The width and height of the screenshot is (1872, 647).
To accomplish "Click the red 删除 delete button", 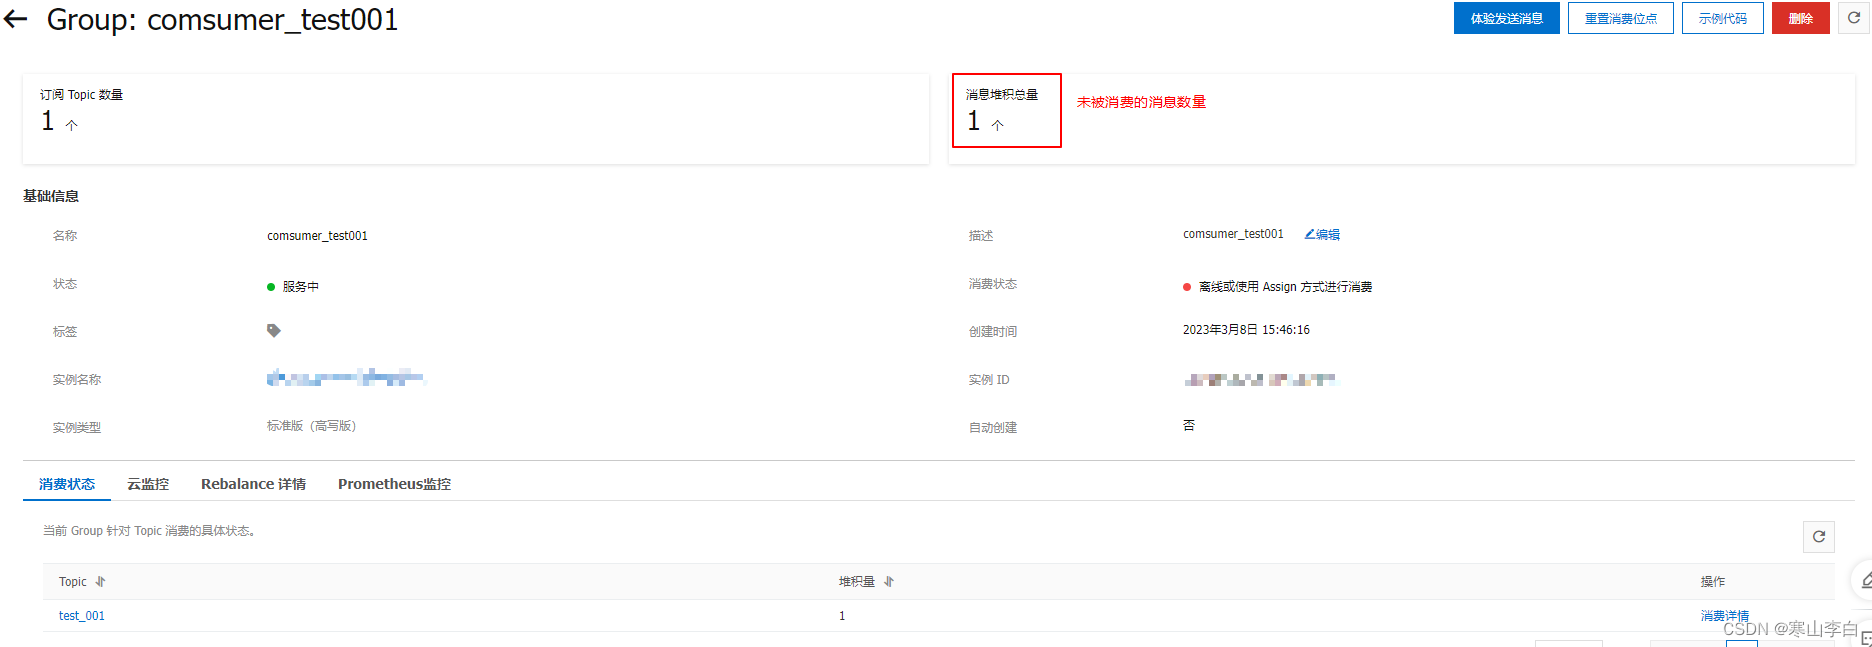I will [1800, 18].
